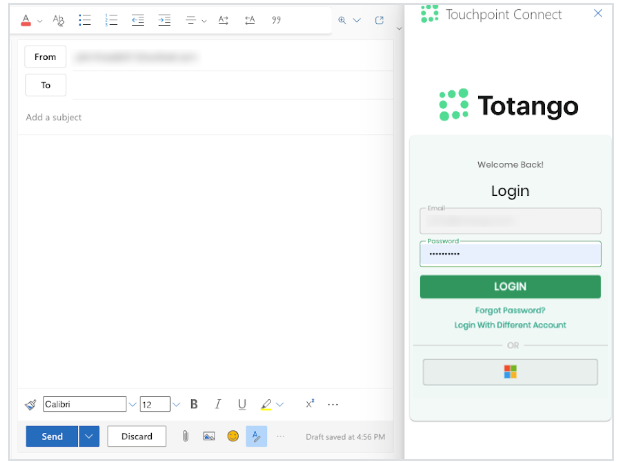Open the font color dropdown arrow
Viewport: 617px width, 462px height.
(x=40, y=21)
